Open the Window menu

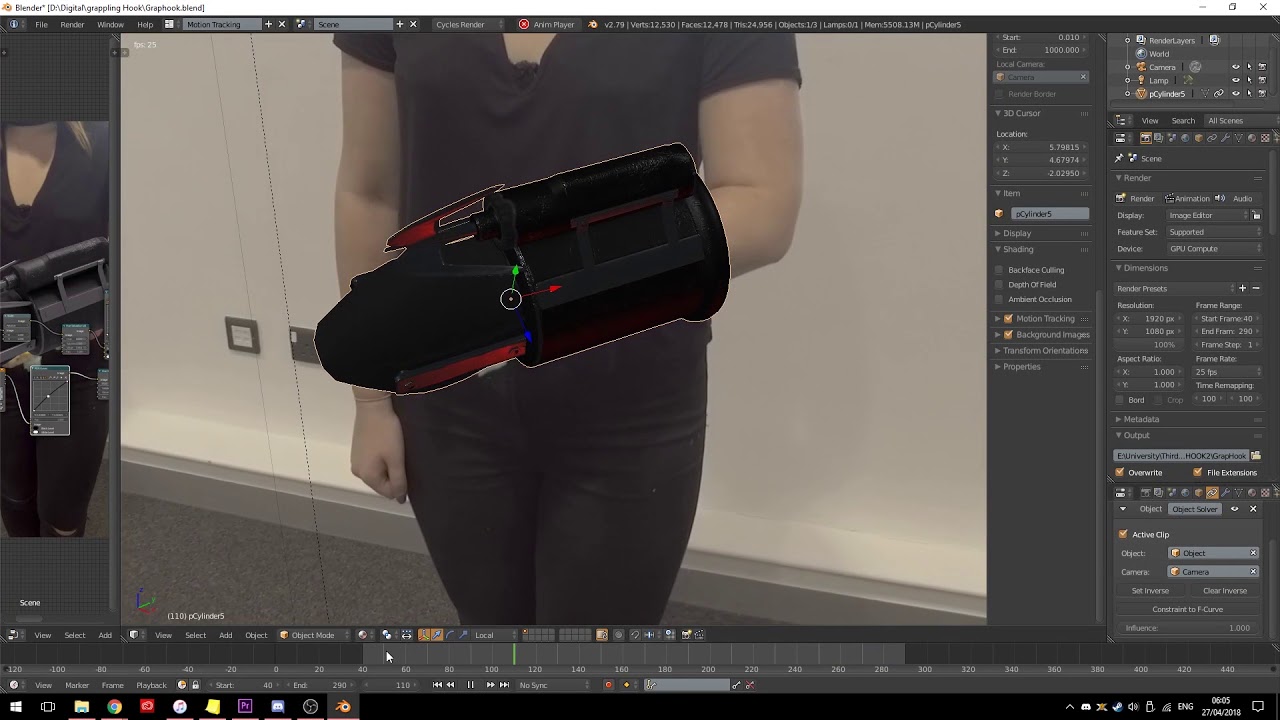(110, 24)
